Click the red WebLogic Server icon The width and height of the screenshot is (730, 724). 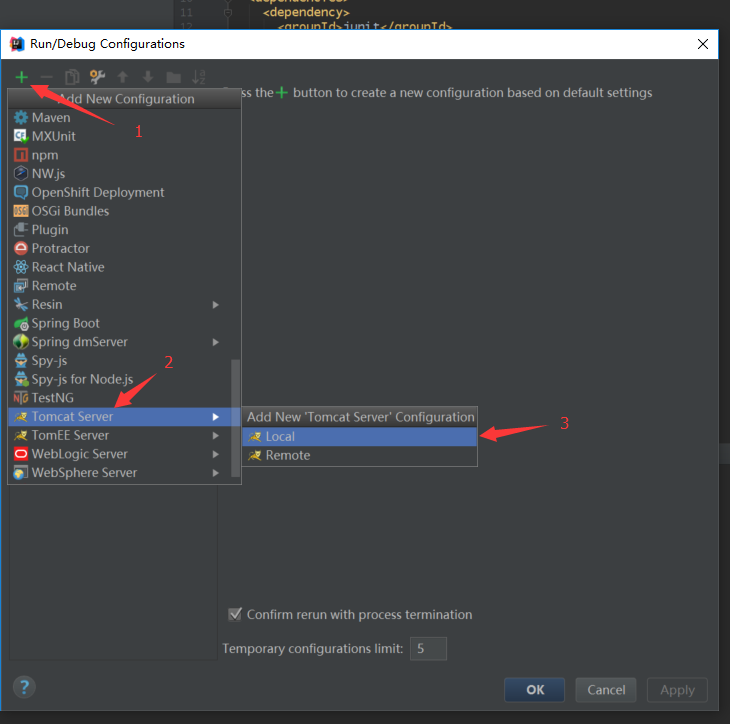point(21,453)
